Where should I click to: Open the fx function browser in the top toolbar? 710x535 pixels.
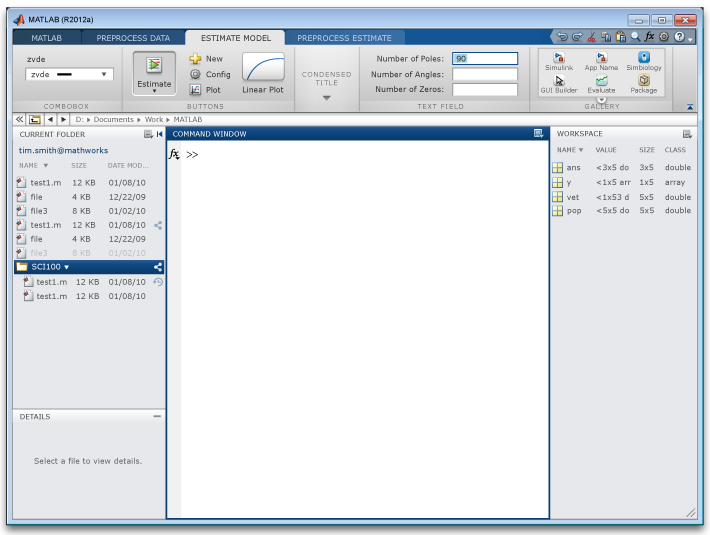click(x=650, y=37)
